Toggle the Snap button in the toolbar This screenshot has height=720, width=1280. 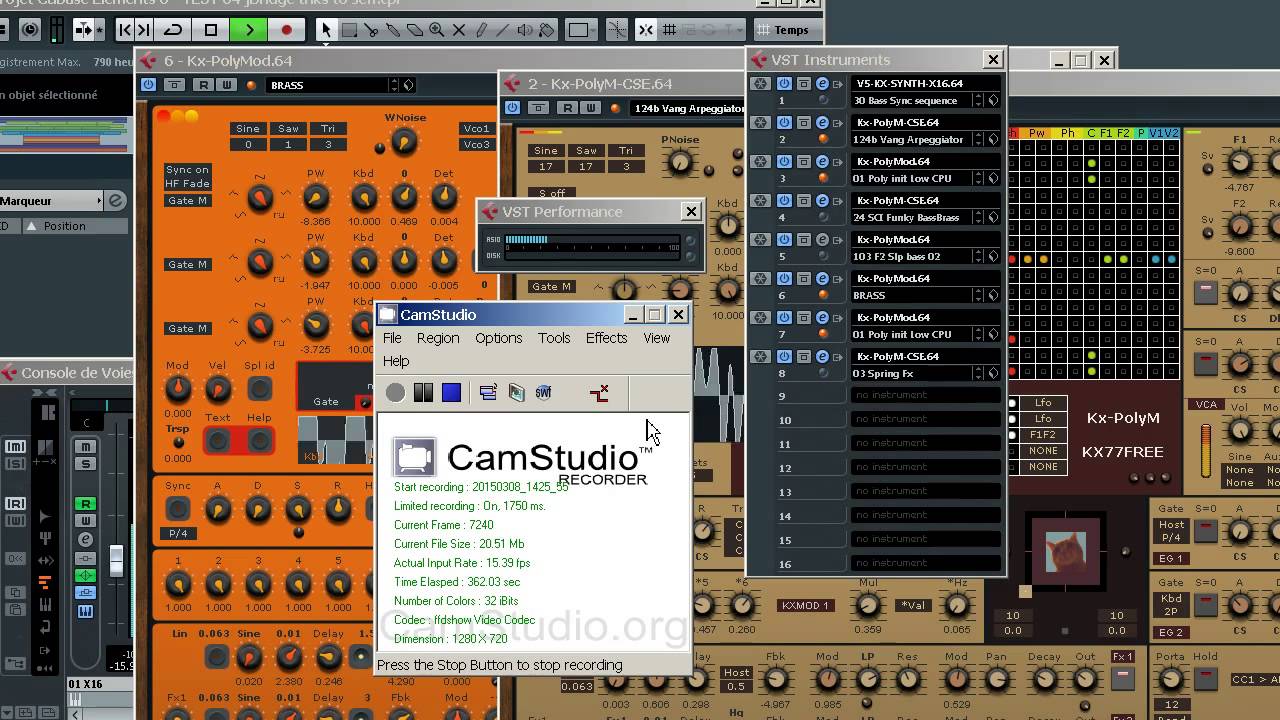click(x=645, y=30)
